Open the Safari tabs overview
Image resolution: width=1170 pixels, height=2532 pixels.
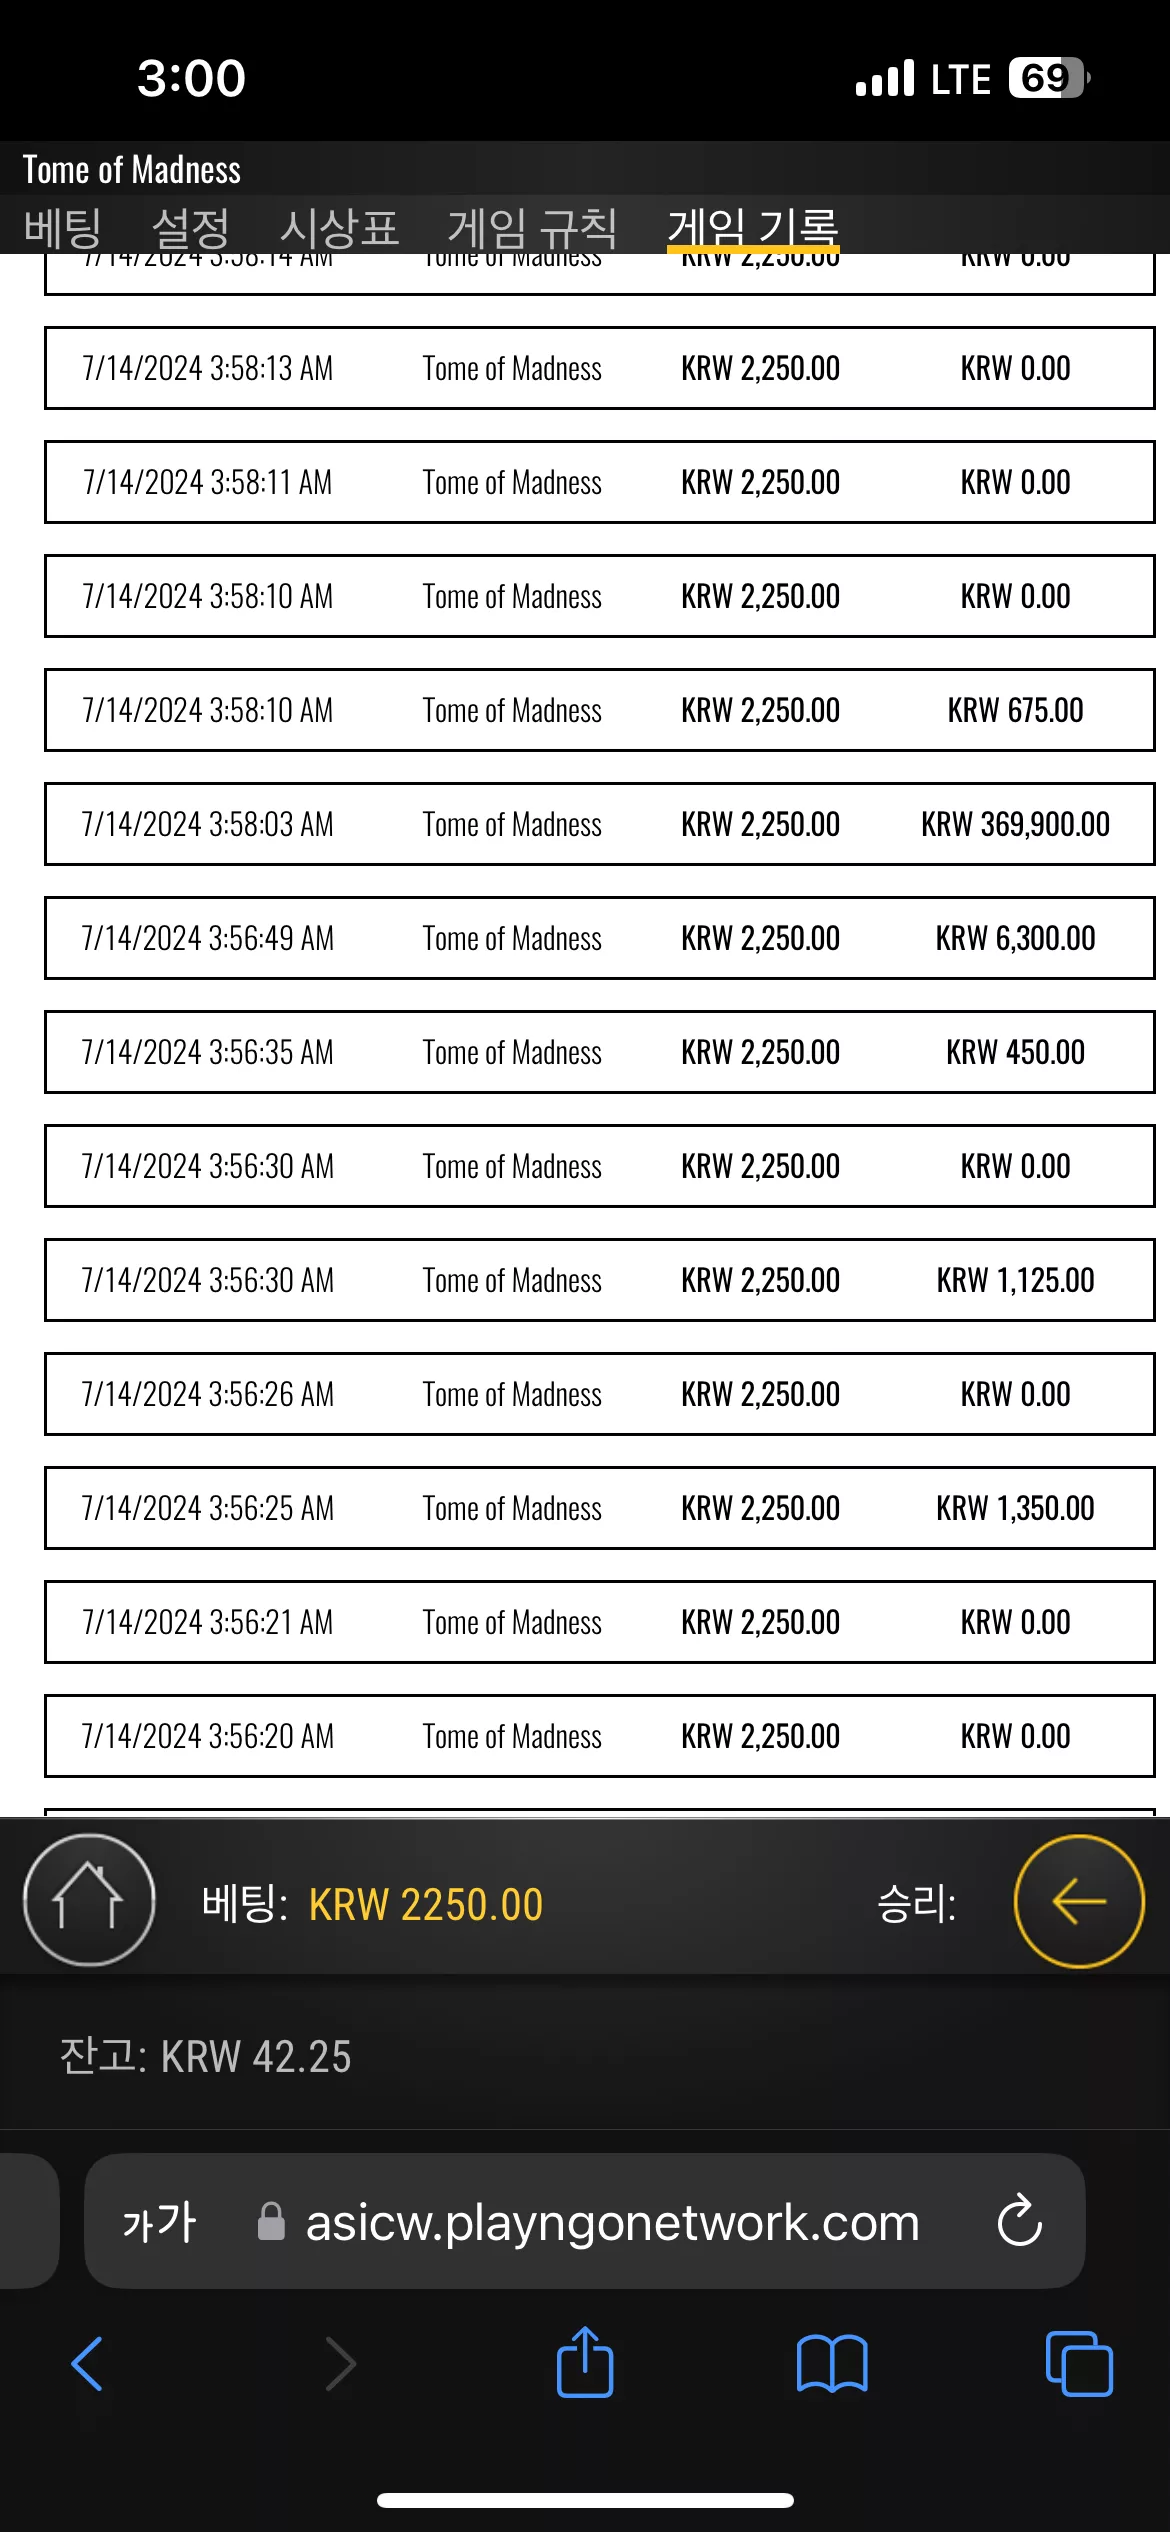[1079, 2364]
